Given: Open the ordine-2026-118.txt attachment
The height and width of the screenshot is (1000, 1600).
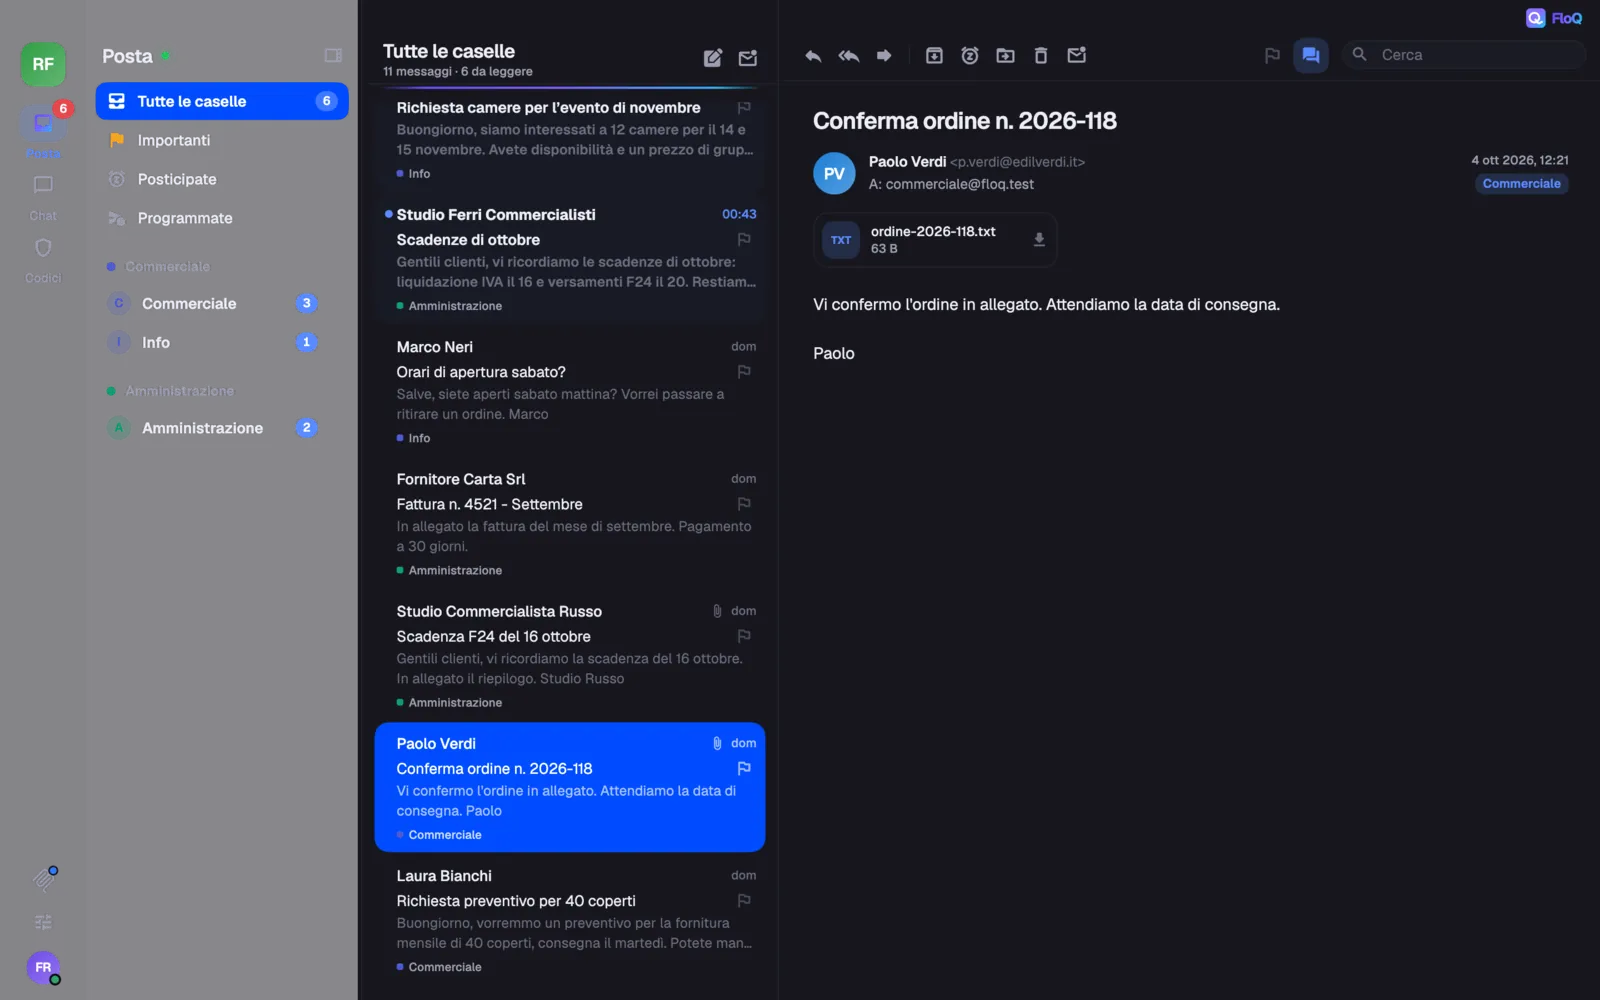Looking at the screenshot, I should [934, 240].
